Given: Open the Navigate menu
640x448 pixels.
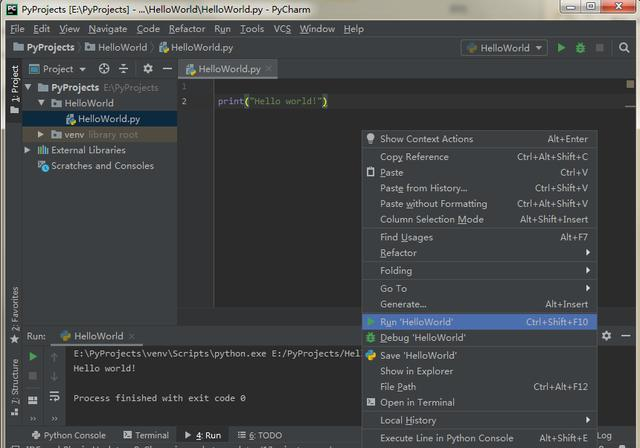Looking at the screenshot, I should point(108,29).
